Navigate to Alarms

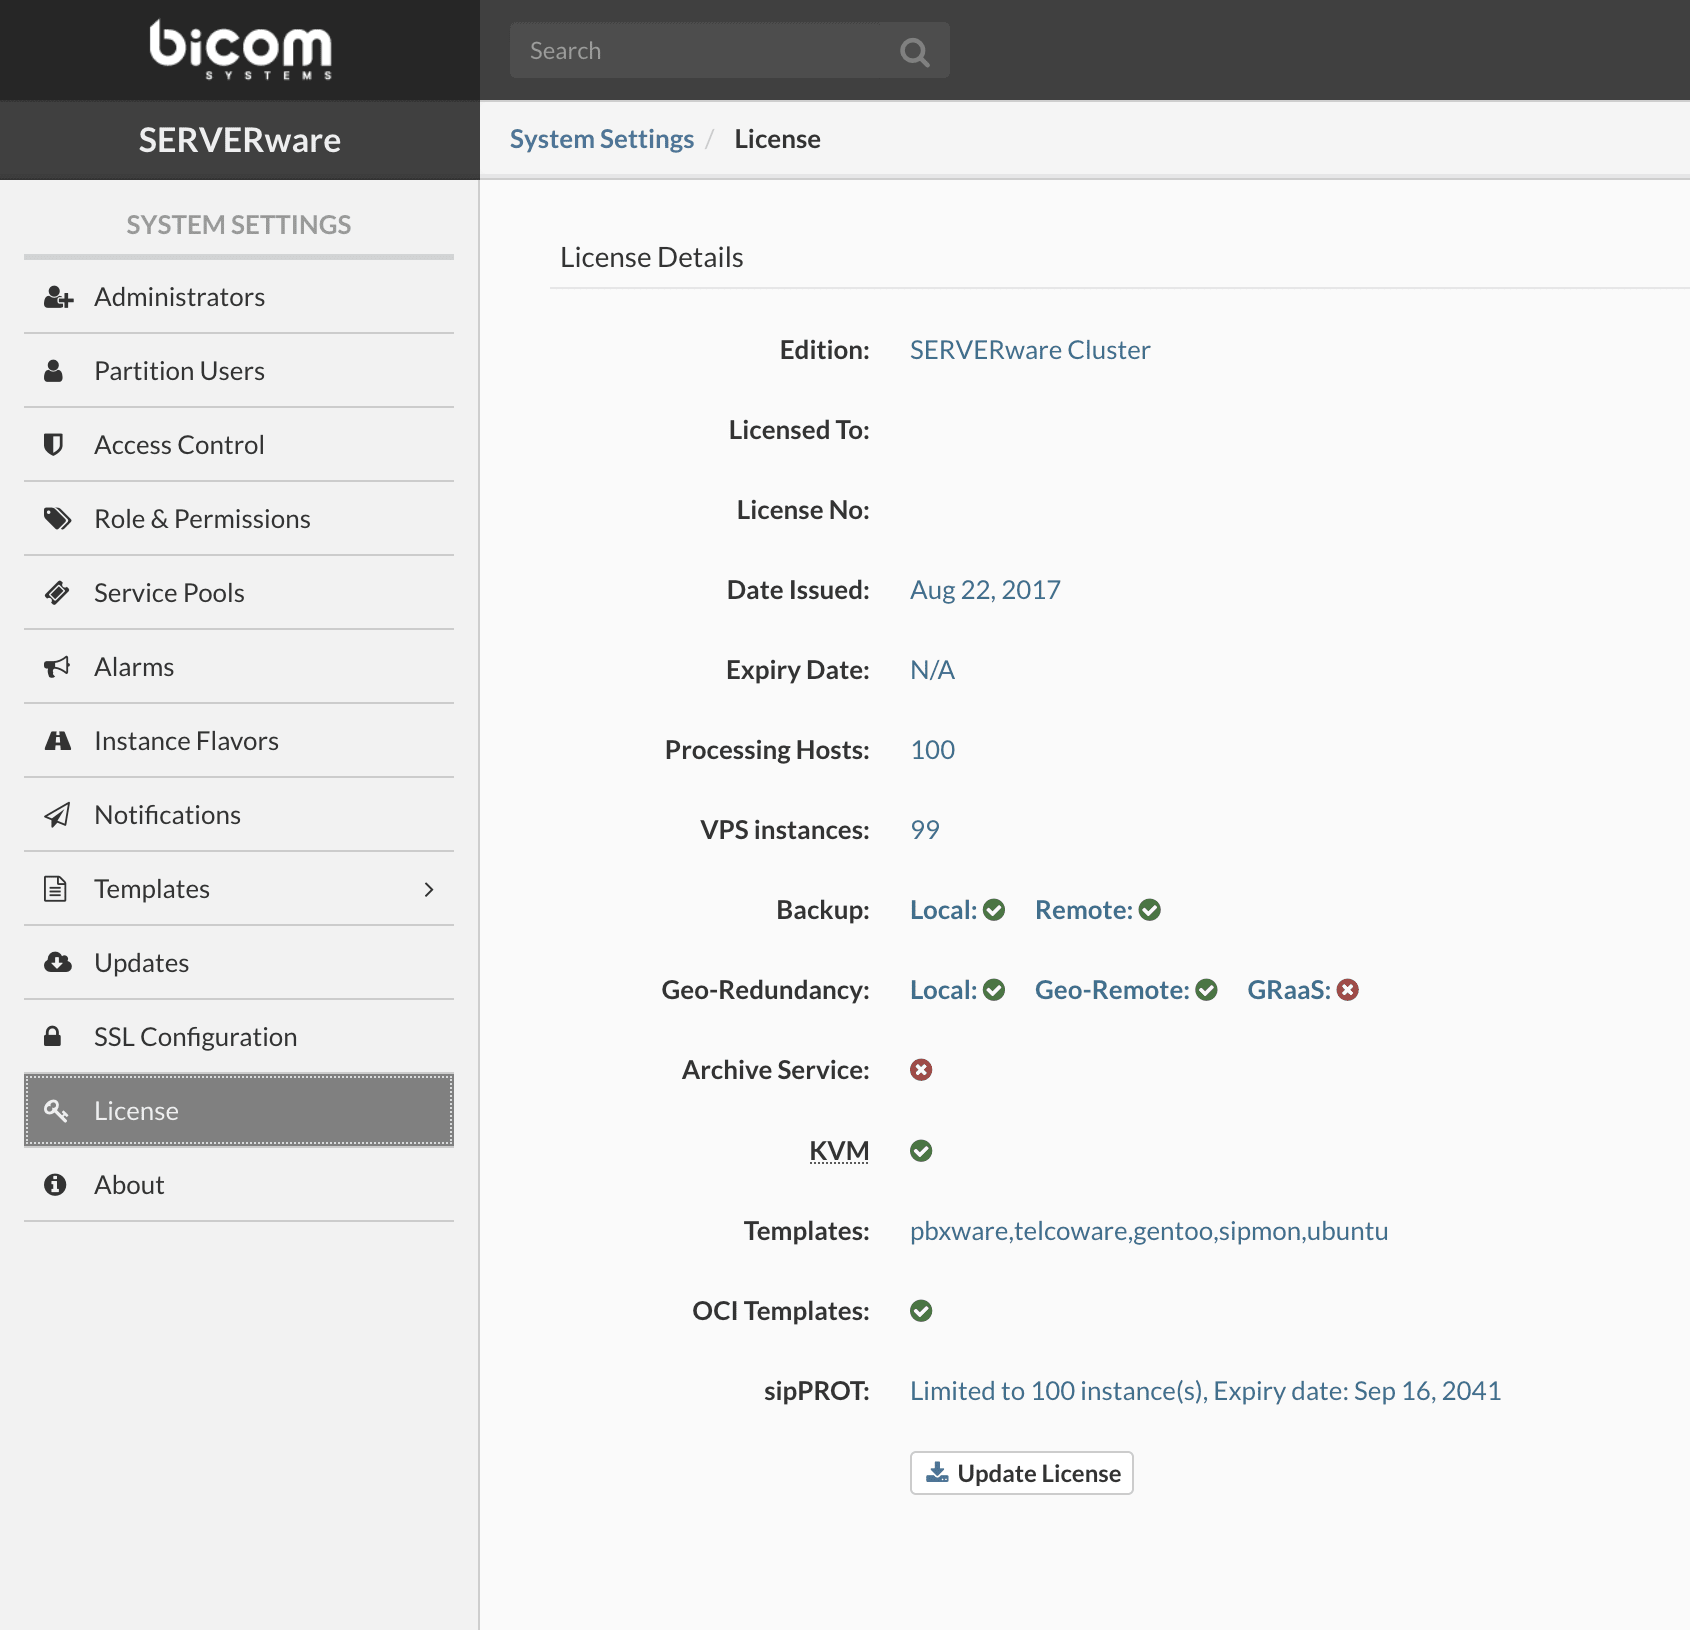pyautogui.click(x=239, y=667)
